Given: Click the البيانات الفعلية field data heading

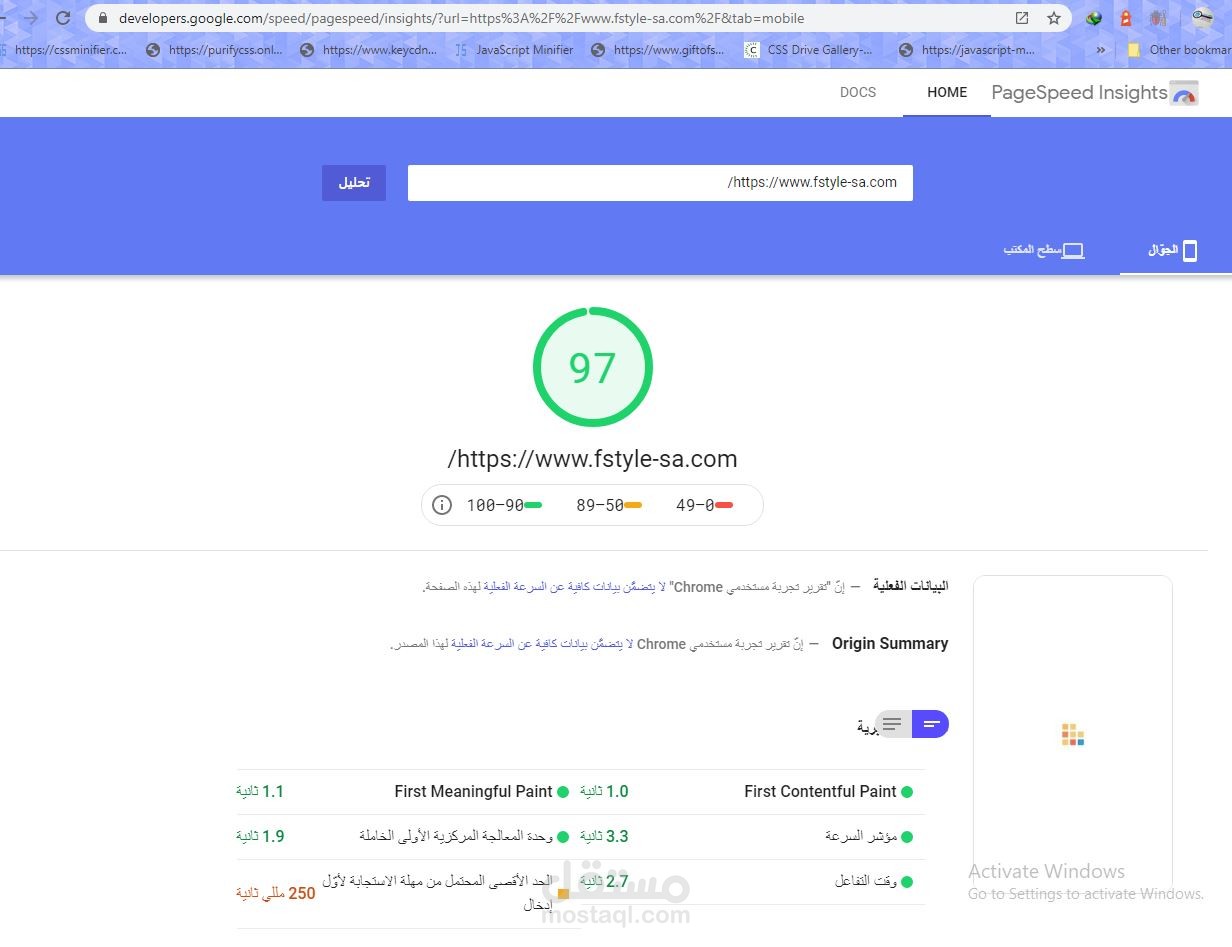Looking at the screenshot, I should [911, 586].
